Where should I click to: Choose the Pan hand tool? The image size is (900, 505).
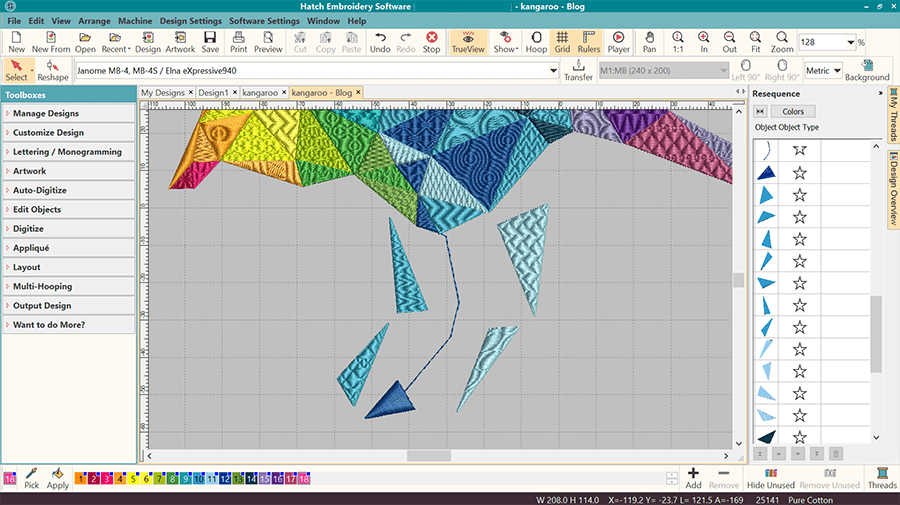coord(650,41)
